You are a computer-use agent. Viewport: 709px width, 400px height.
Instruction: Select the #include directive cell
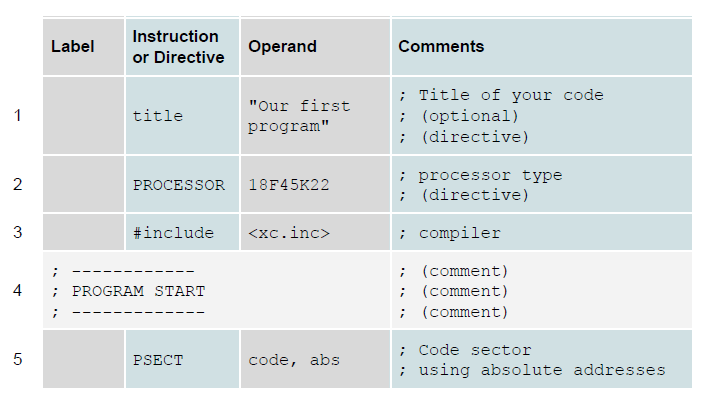coord(182,232)
